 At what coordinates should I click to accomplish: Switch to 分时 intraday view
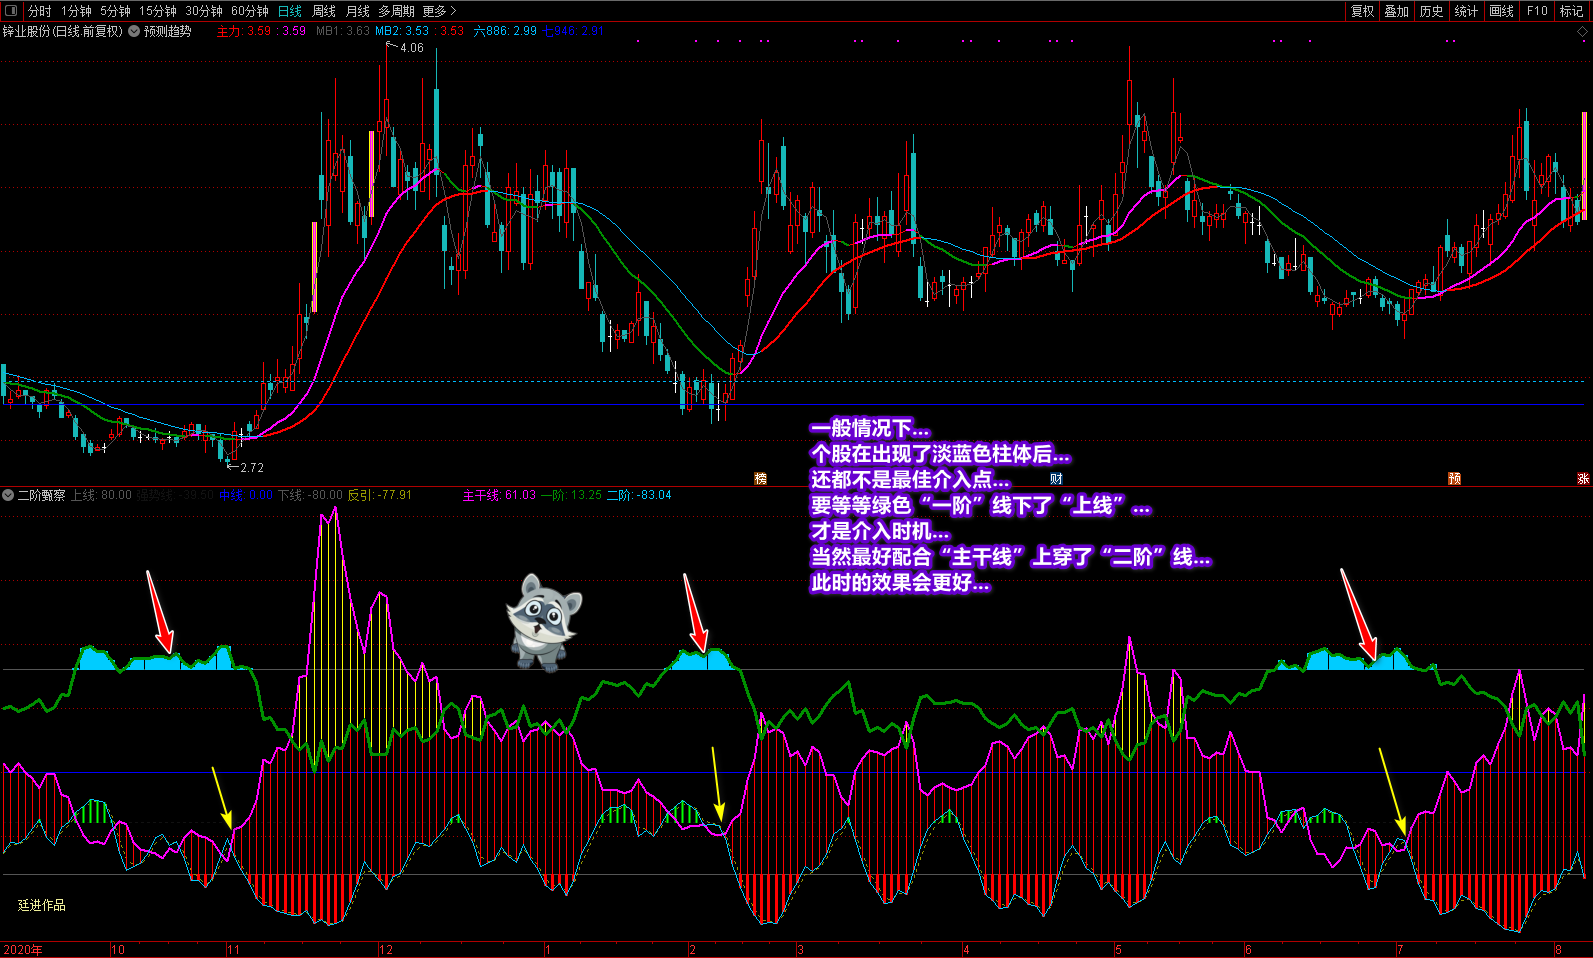[x=40, y=11]
